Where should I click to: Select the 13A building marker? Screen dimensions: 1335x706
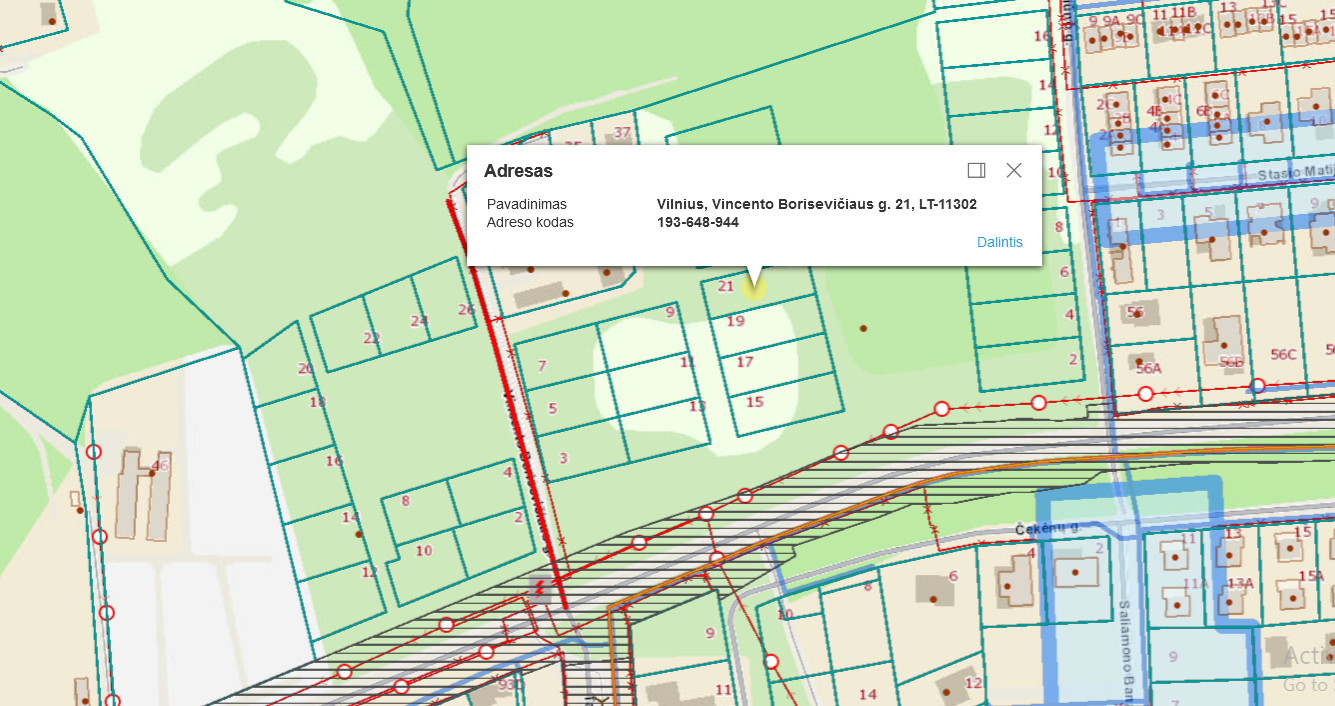(1240, 583)
